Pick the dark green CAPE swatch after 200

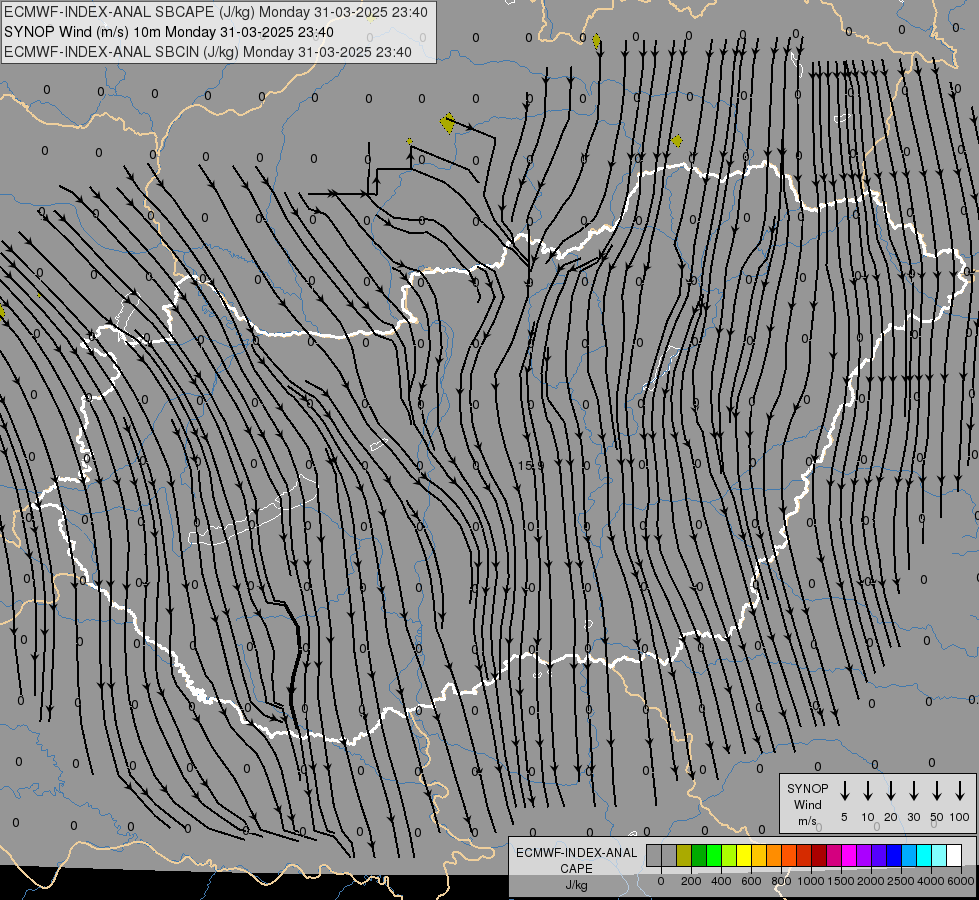[699, 856]
